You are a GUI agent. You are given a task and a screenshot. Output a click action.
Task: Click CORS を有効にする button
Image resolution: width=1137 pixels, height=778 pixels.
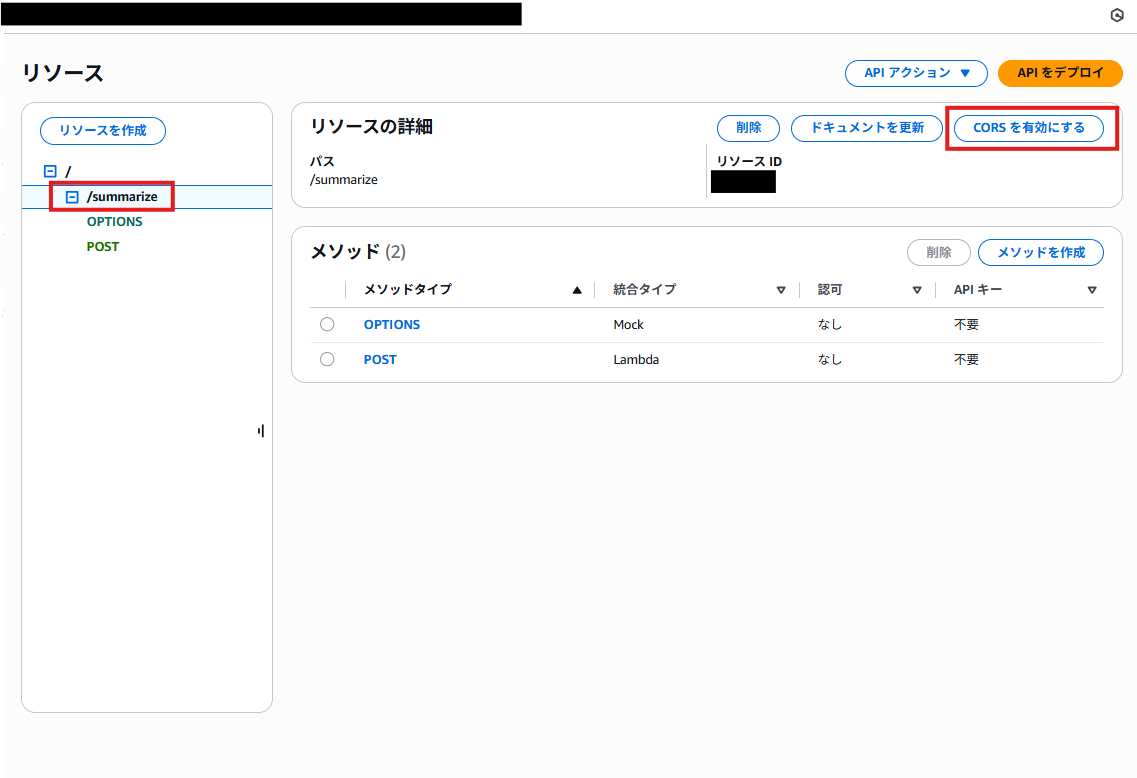(x=1029, y=128)
